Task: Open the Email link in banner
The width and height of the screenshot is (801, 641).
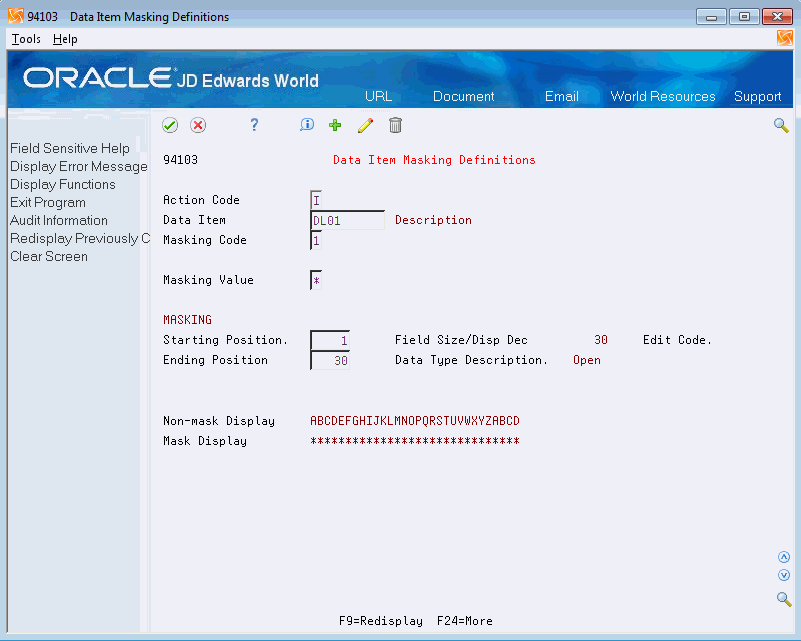Action: (561, 97)
